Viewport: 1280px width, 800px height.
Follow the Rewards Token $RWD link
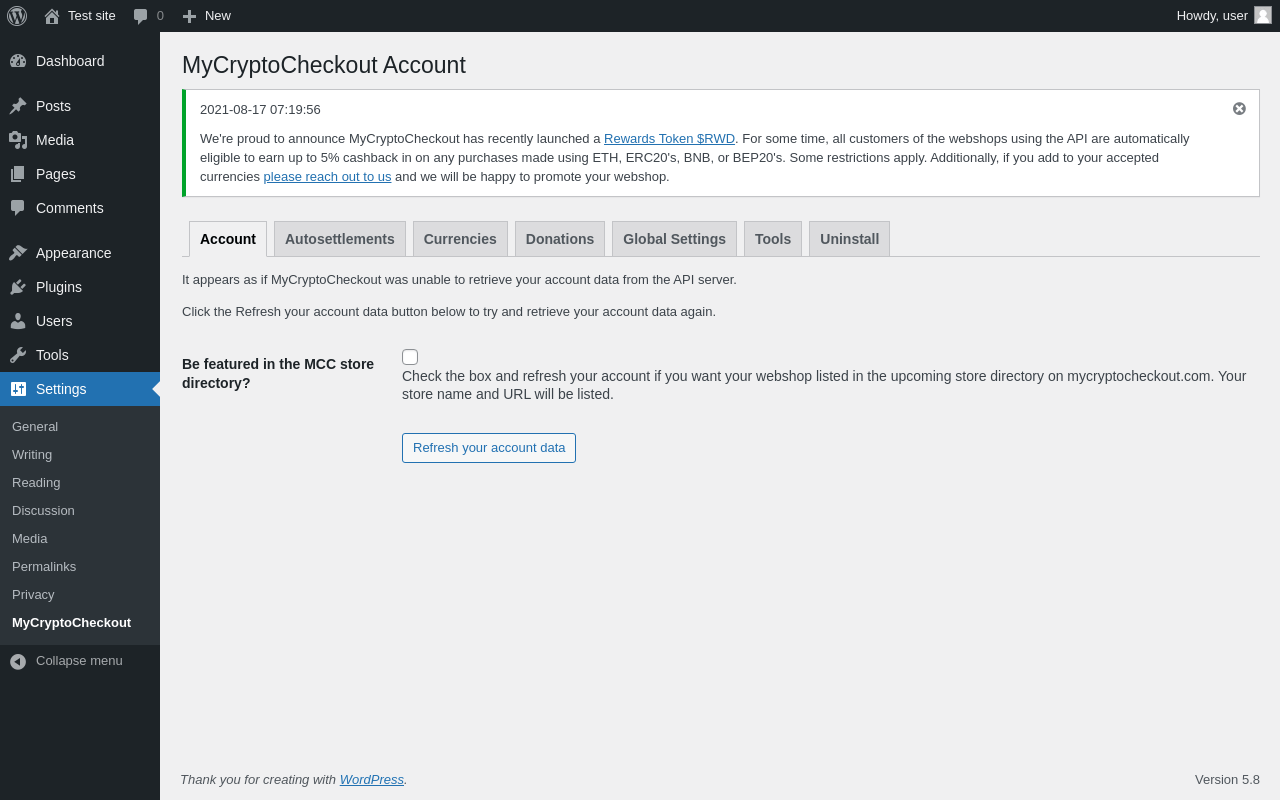[669, 139]
